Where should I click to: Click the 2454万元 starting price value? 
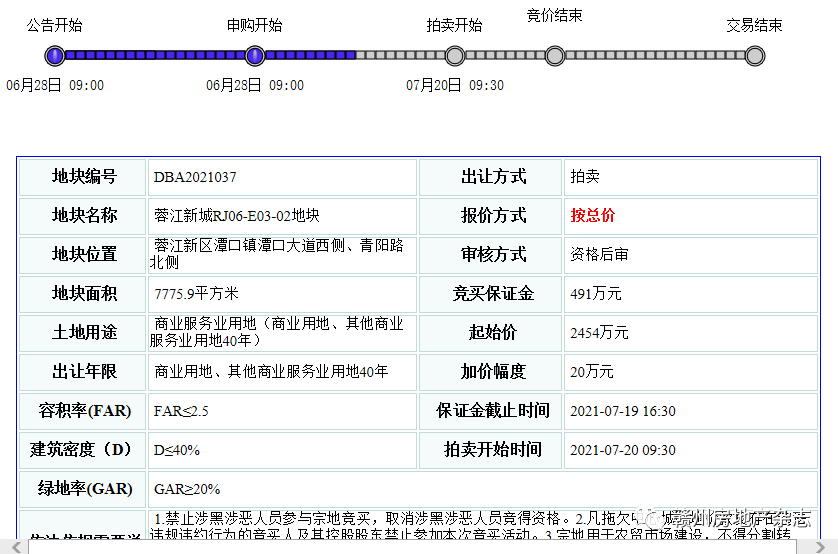(x=599, y=332)
